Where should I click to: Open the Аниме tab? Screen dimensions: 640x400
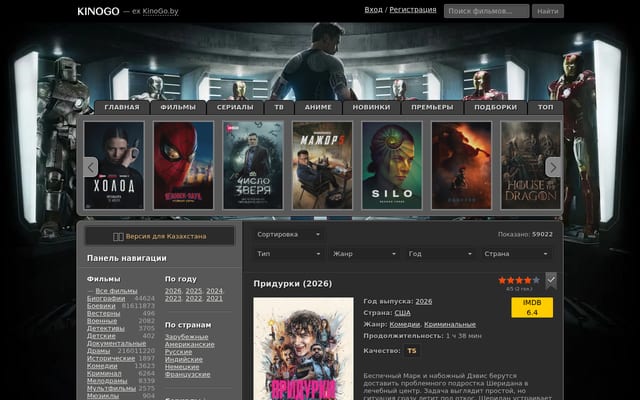(318, 107)
